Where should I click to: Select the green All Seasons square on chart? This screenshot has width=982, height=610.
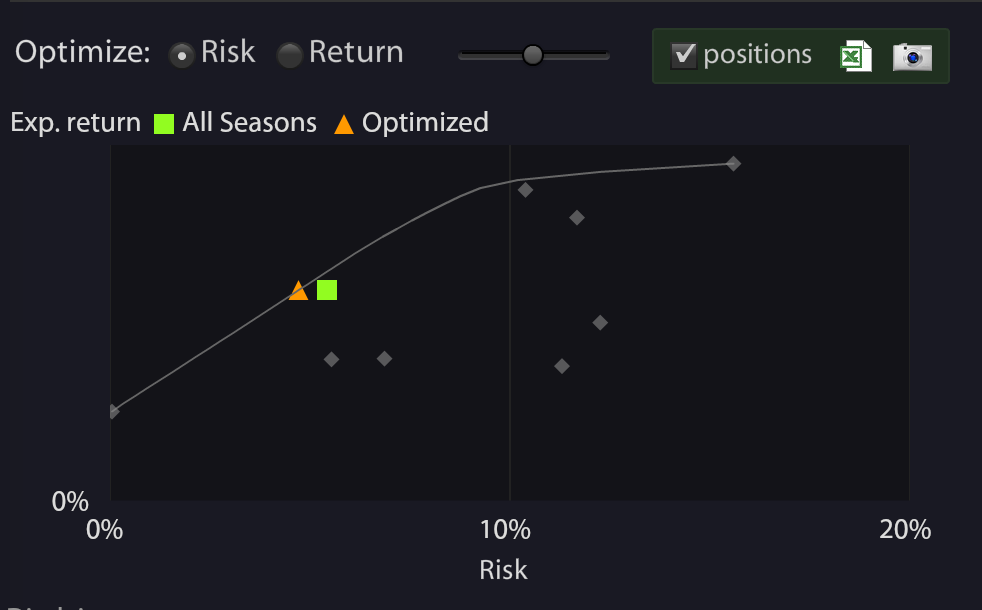[327, 290]
